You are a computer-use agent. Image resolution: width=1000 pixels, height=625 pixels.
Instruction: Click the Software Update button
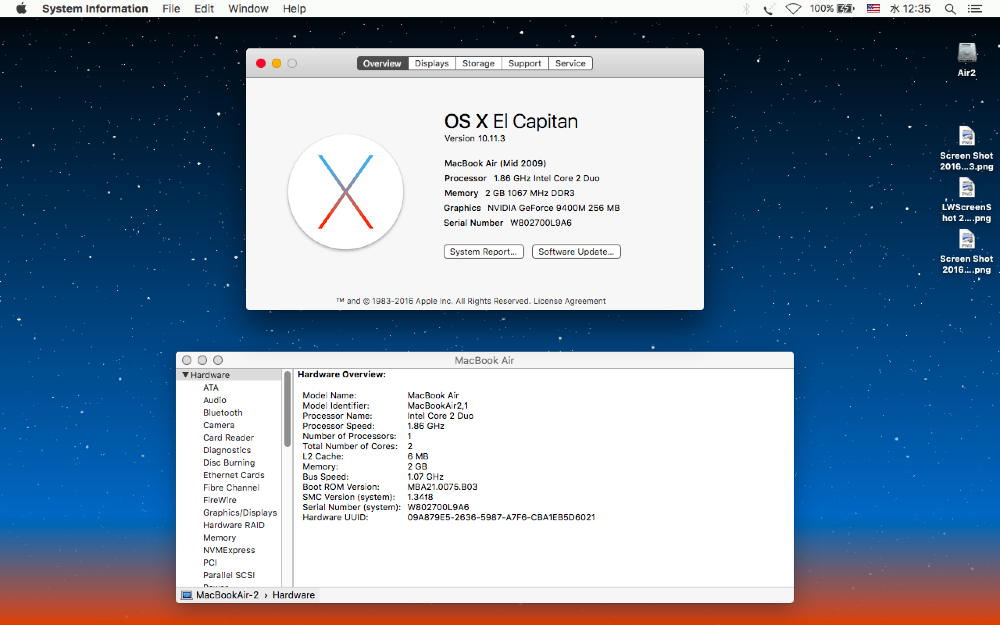point(576,252)
